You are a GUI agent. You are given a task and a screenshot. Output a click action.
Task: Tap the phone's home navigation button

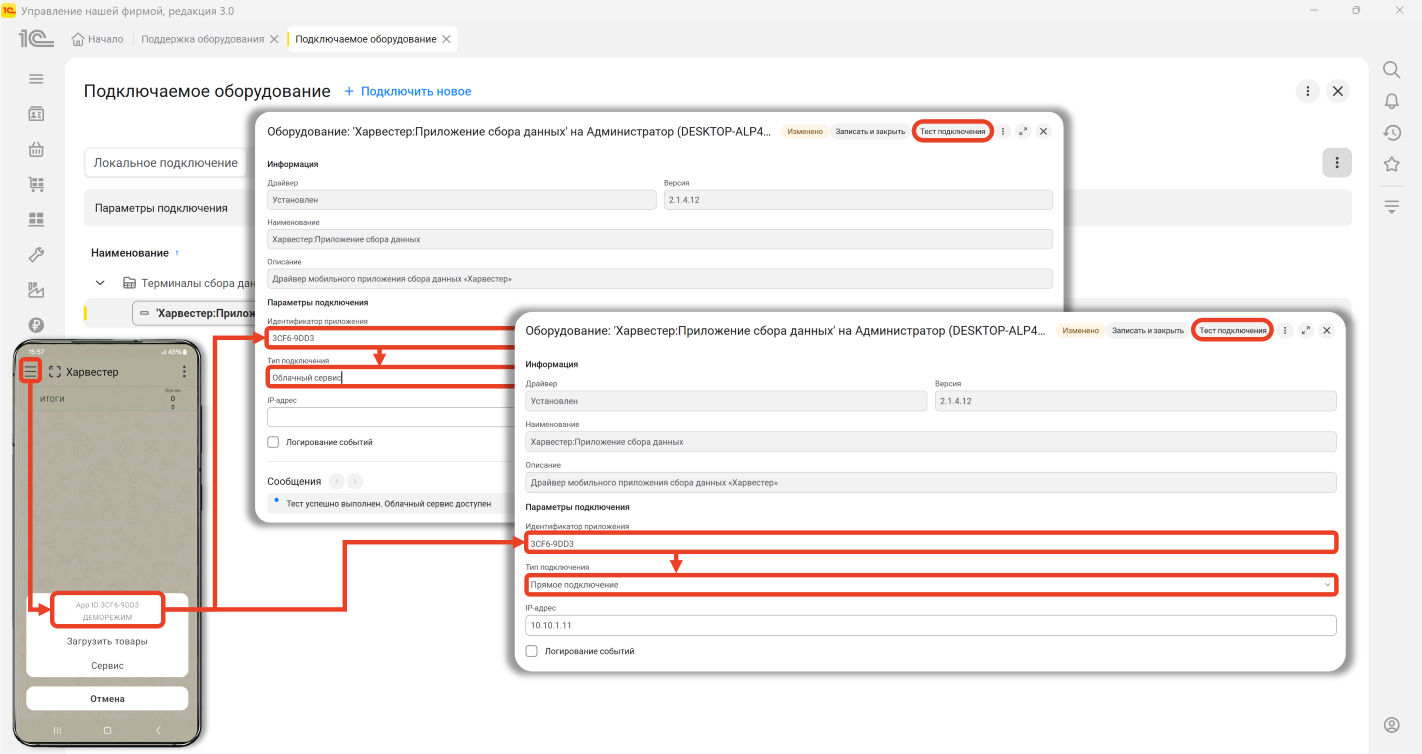point(107,731)
